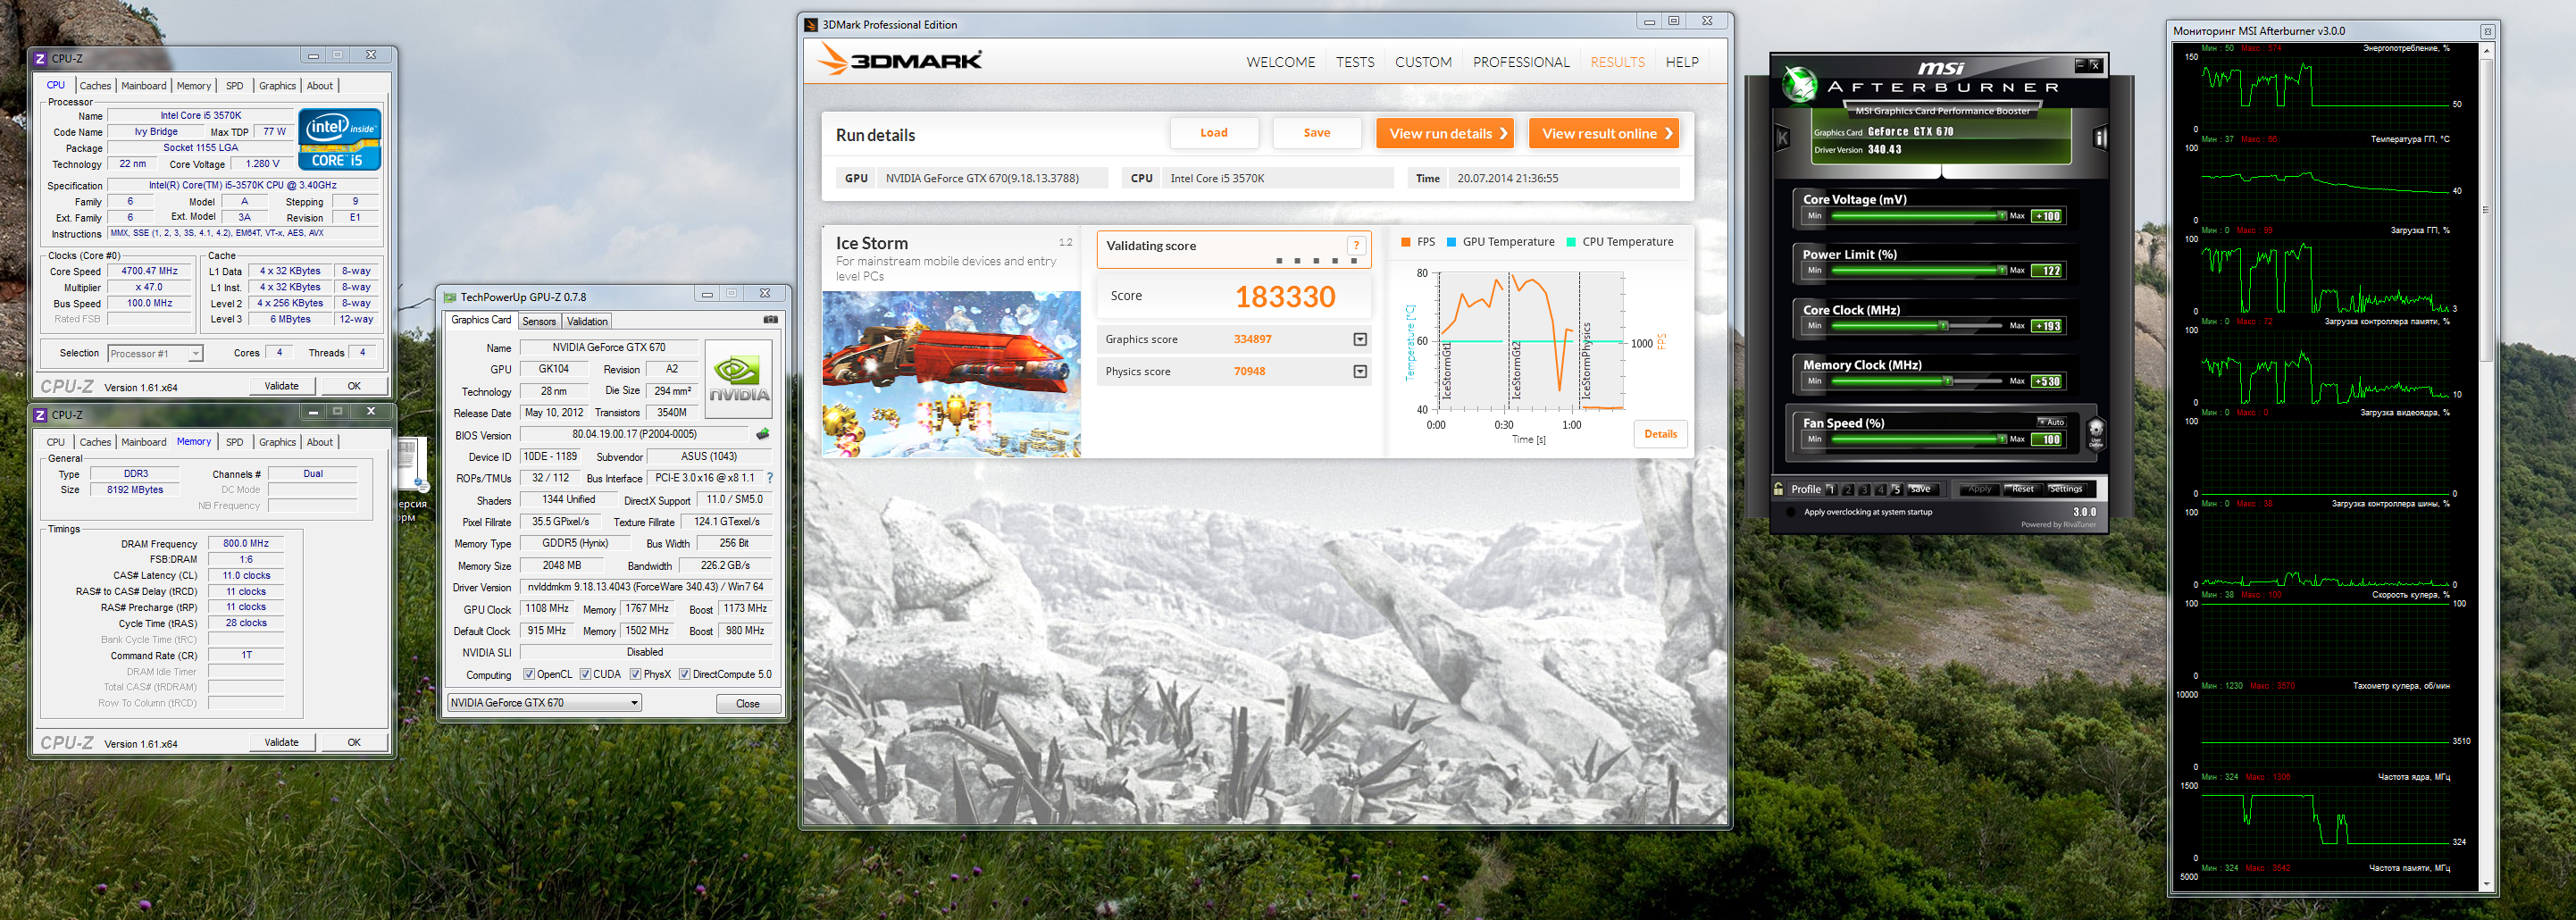Click OK in the CPU-Z Memory window

[354, 742]
